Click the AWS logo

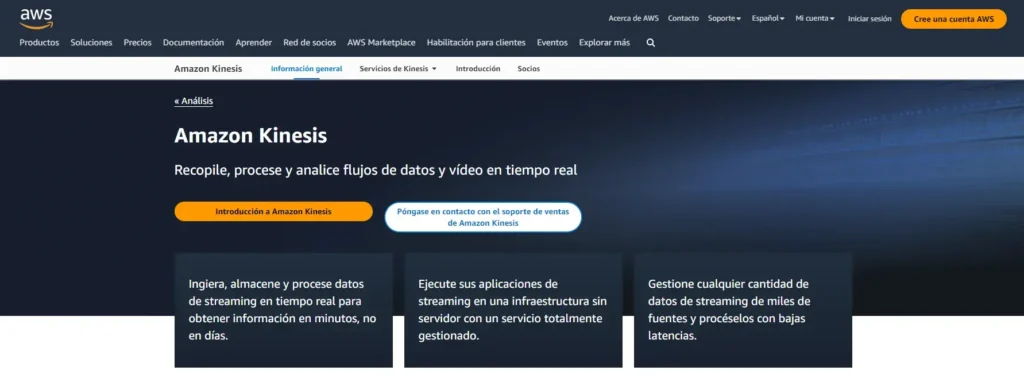(x=36, y=19)
